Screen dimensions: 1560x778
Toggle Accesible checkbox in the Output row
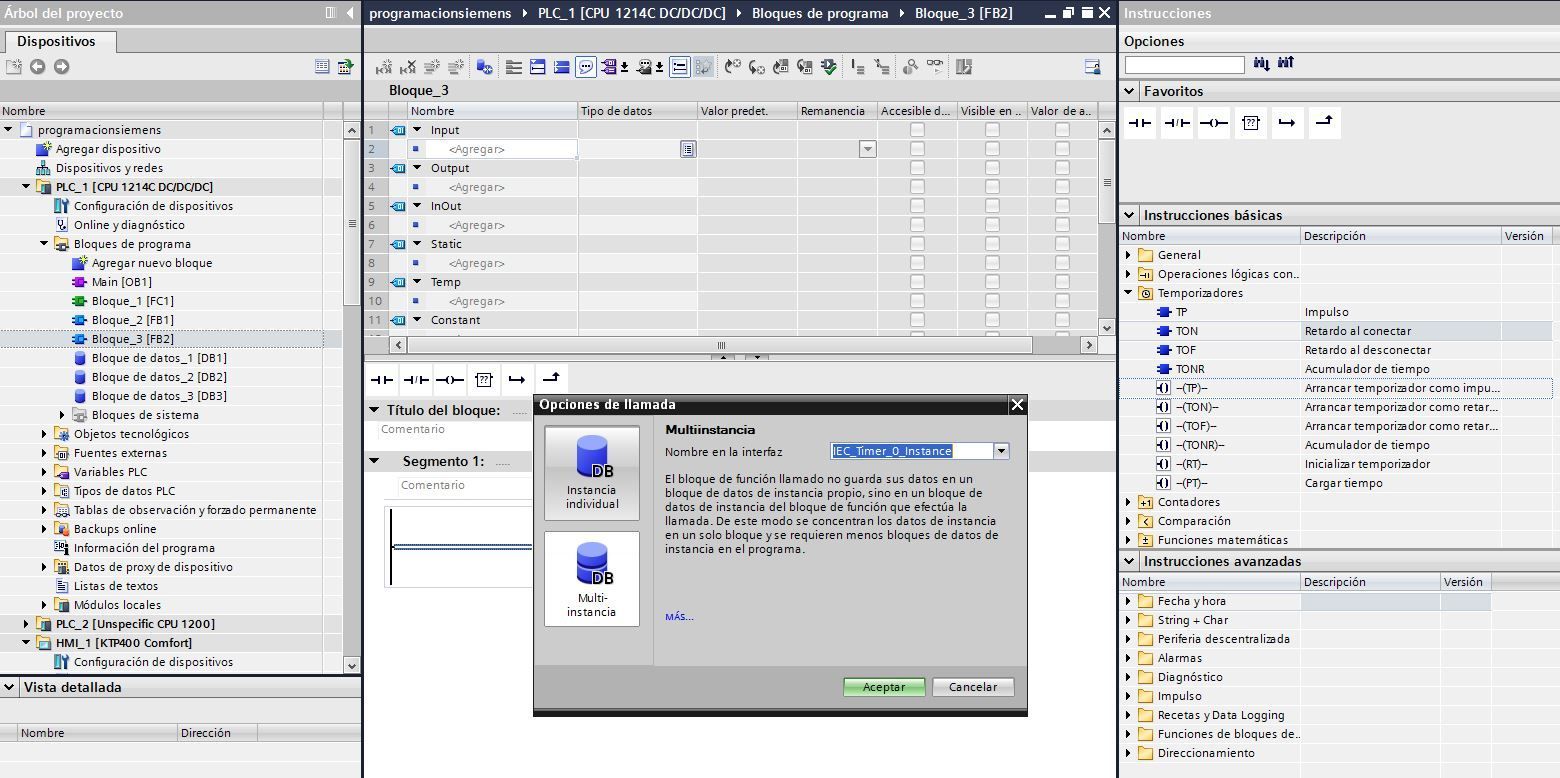tap(917, 168)
